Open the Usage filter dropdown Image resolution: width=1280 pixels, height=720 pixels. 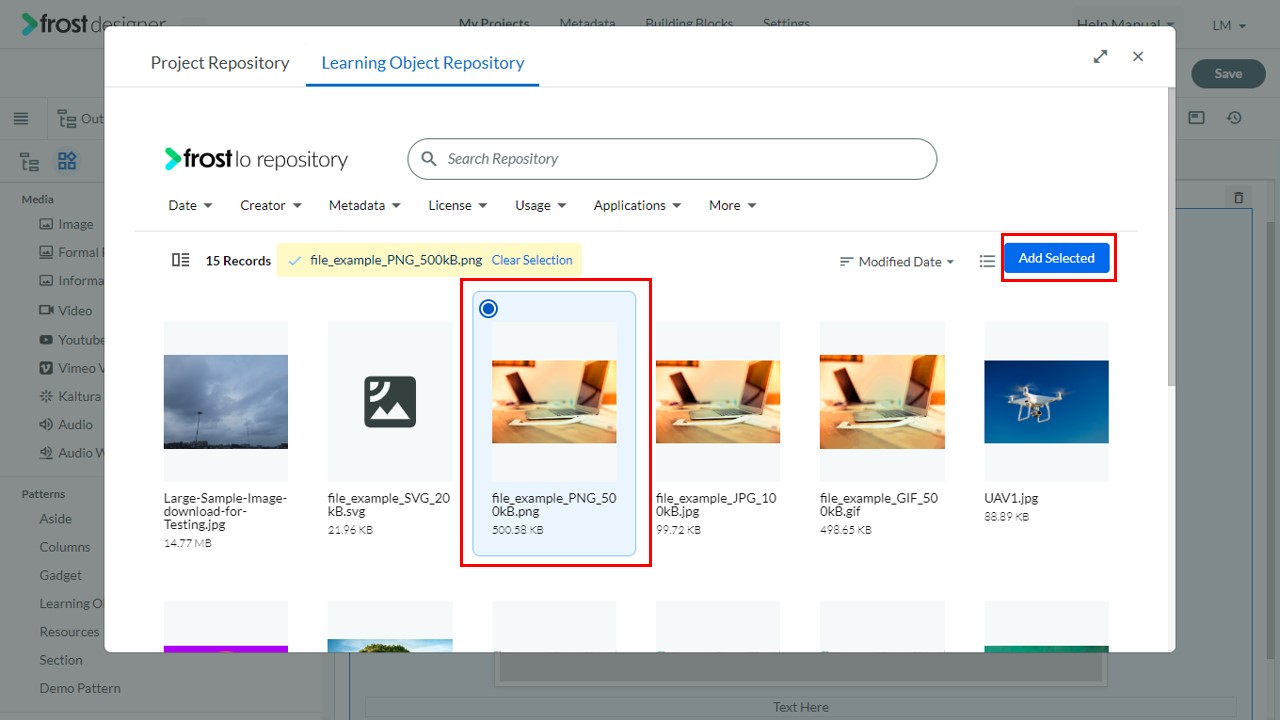point(541,205)
